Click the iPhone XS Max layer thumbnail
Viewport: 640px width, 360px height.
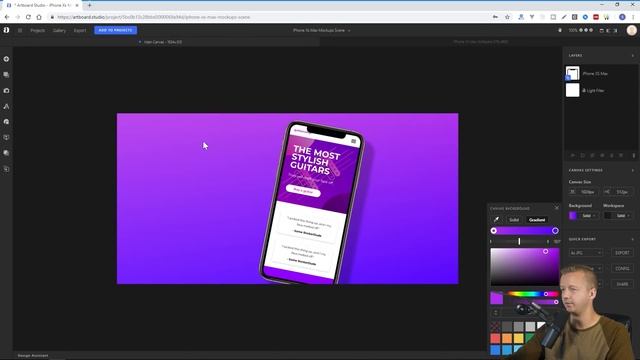coord(572,73)
